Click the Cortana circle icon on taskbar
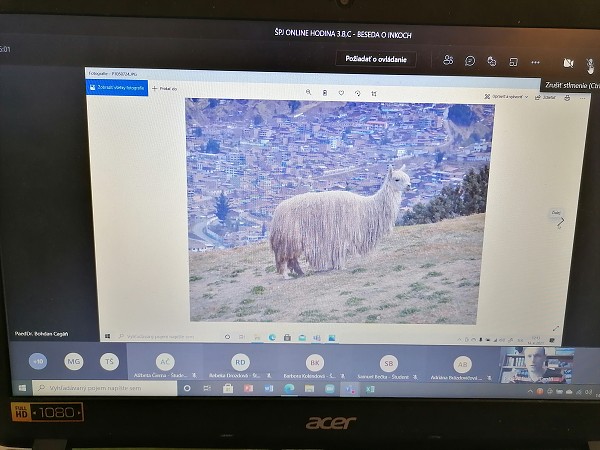The height and width of the screenshot is (450, 600). tap(187, 388)
